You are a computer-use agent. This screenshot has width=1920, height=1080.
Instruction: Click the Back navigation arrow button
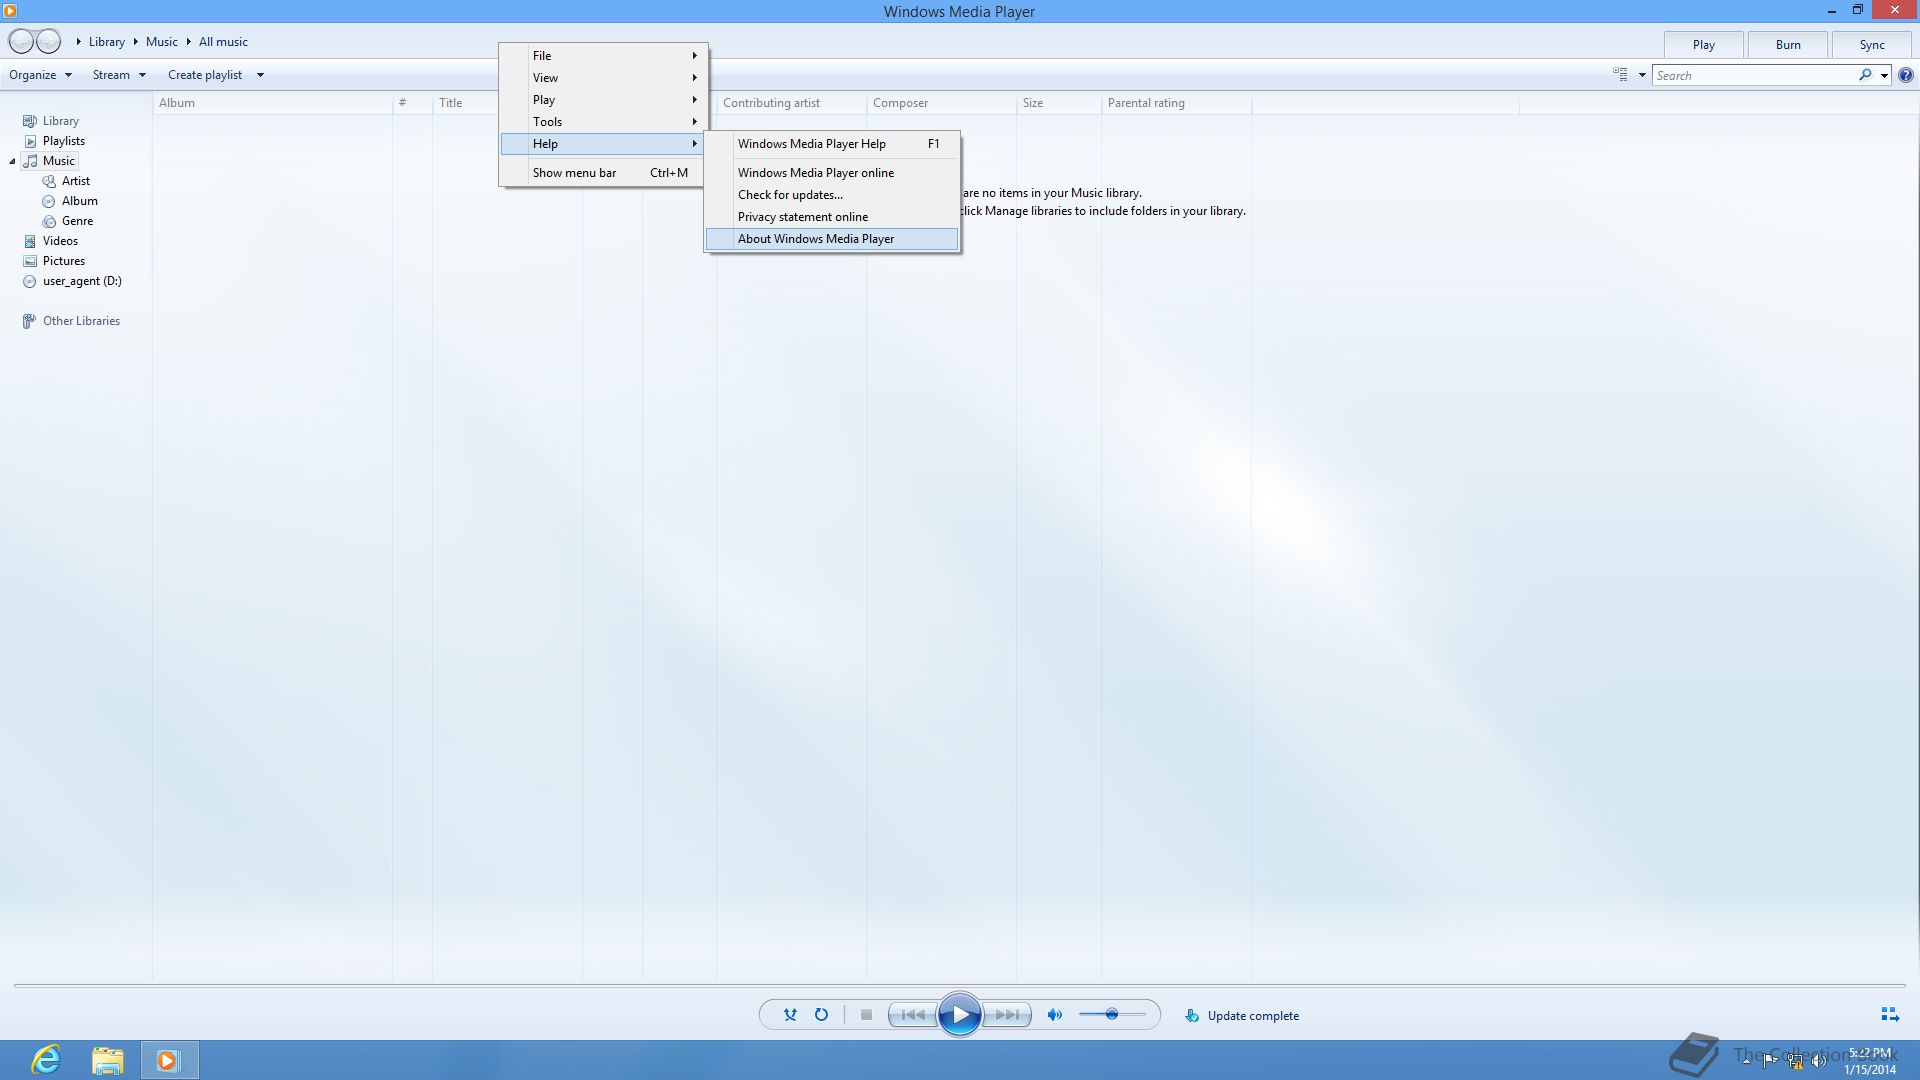(21, 41)
